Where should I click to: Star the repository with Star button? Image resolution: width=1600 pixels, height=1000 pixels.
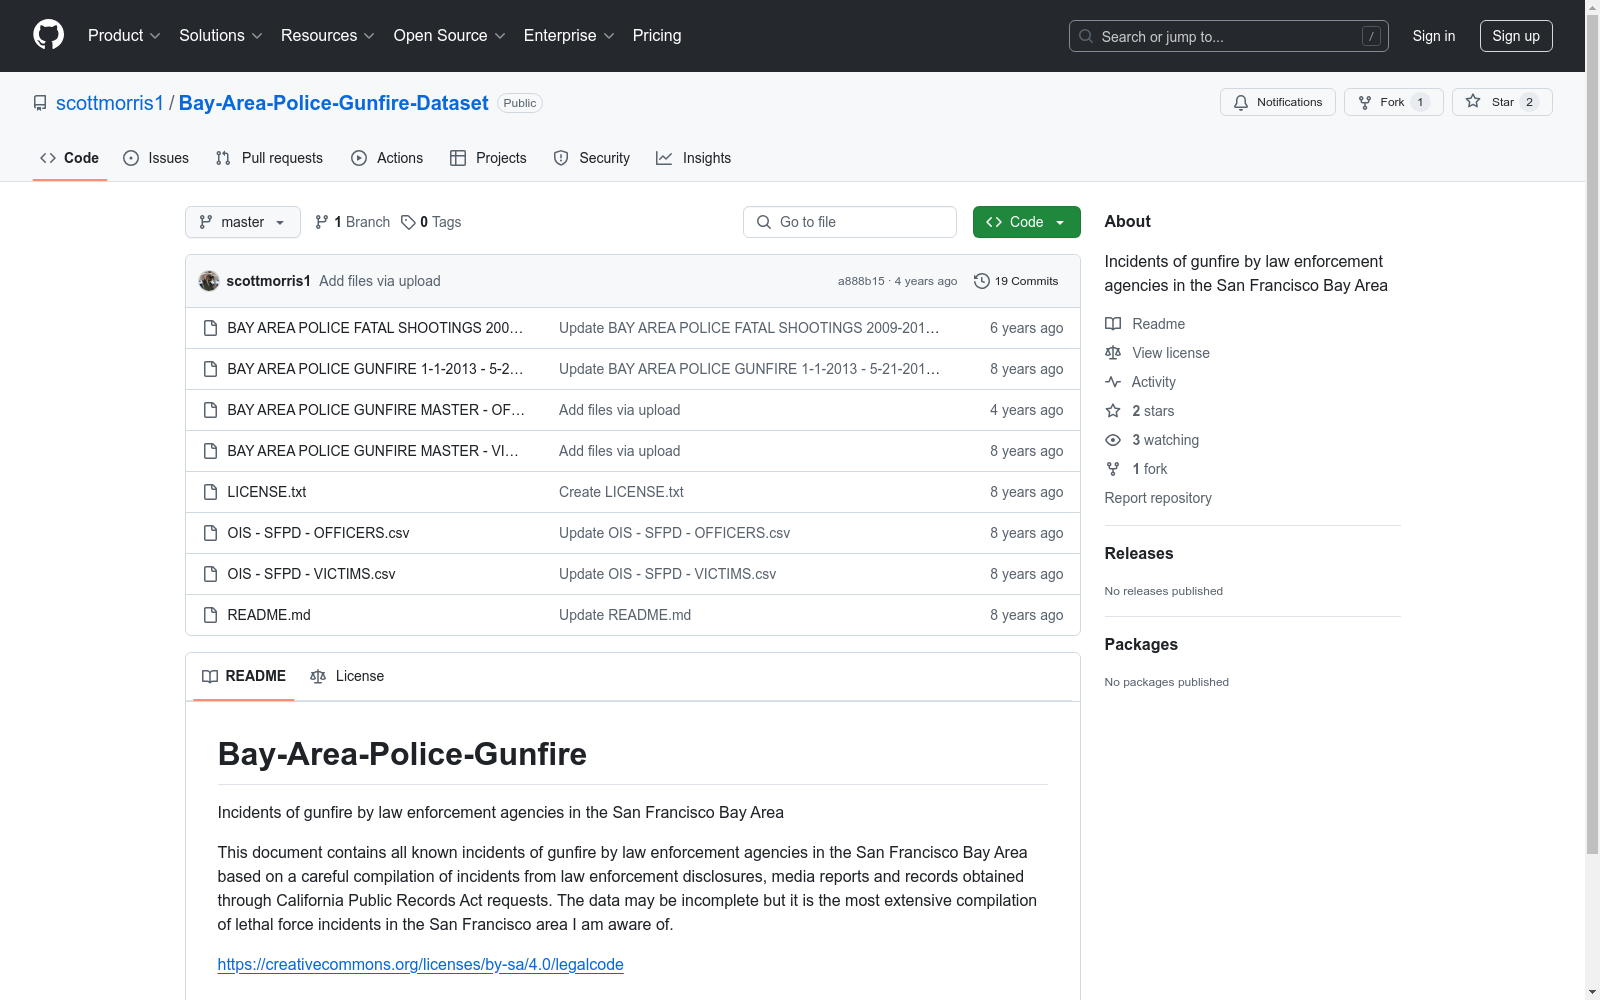pyautogui.click(x=1502, y=102)
